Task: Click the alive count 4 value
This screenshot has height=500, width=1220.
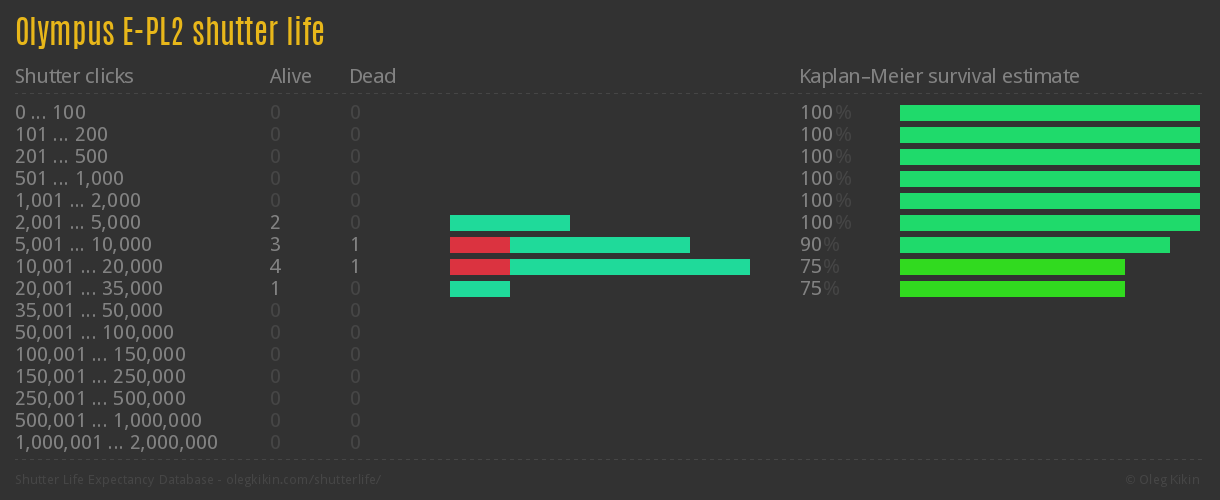Action: pyautogui.click(x=275, y=267)
